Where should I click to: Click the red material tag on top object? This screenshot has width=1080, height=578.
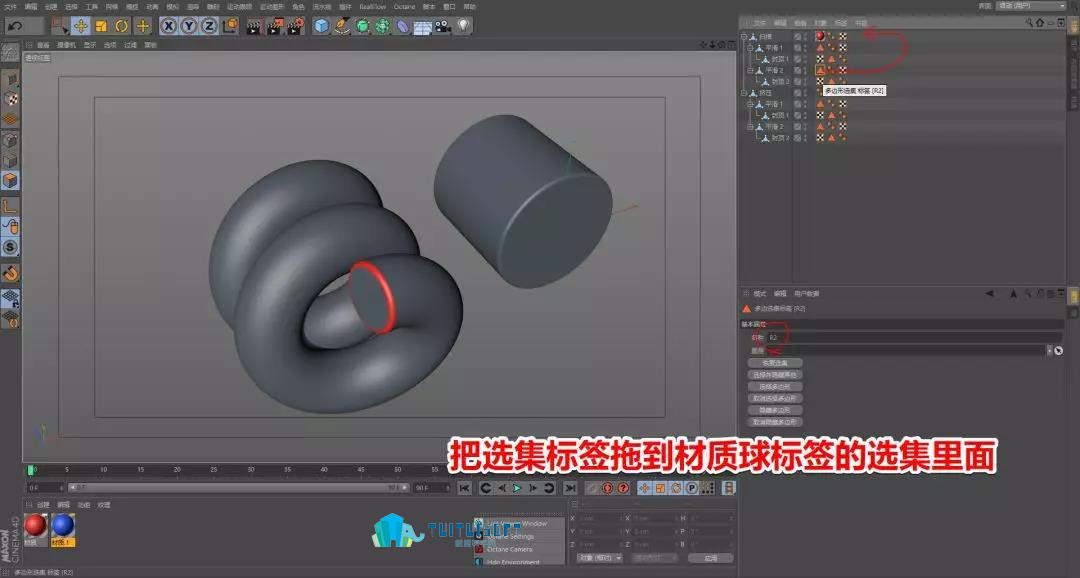click(820, 36)
